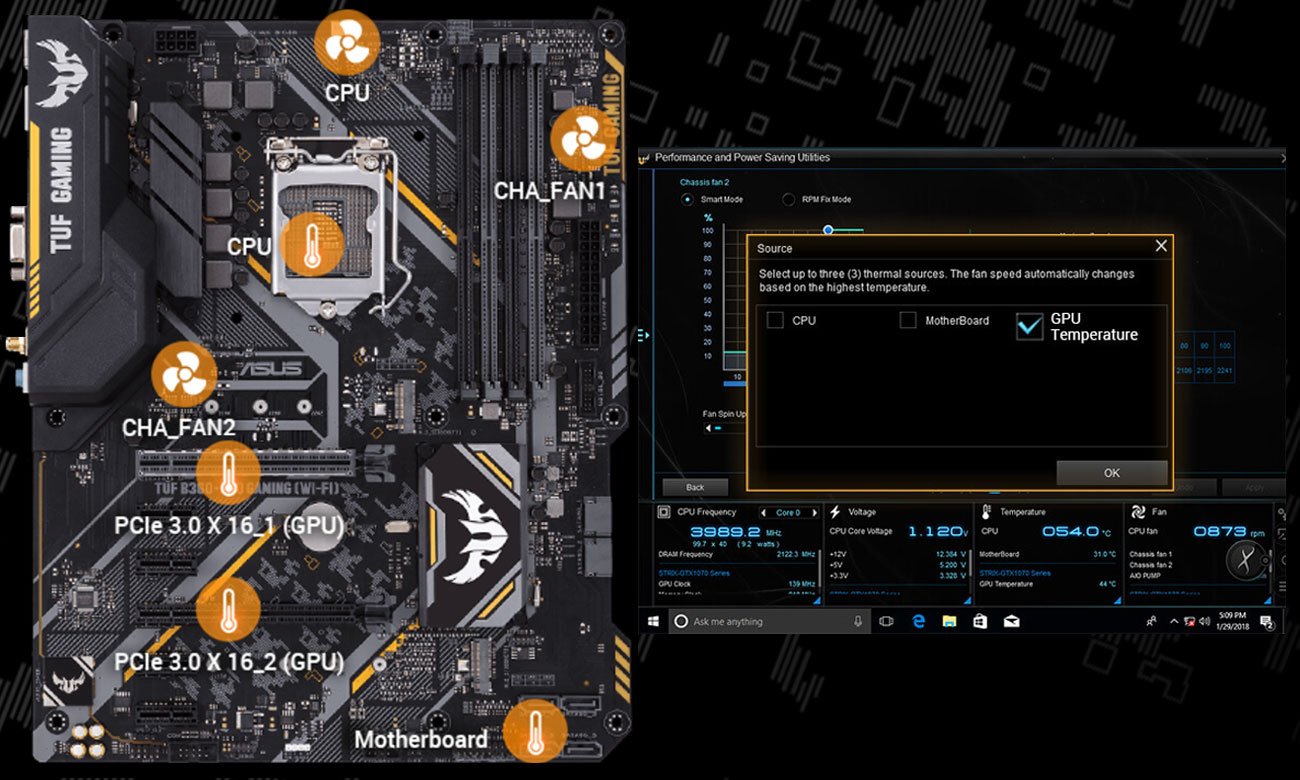Open the Mail app from the taskbar
The width and height of the screenshot is (1300, 780).
(1012, 621)
